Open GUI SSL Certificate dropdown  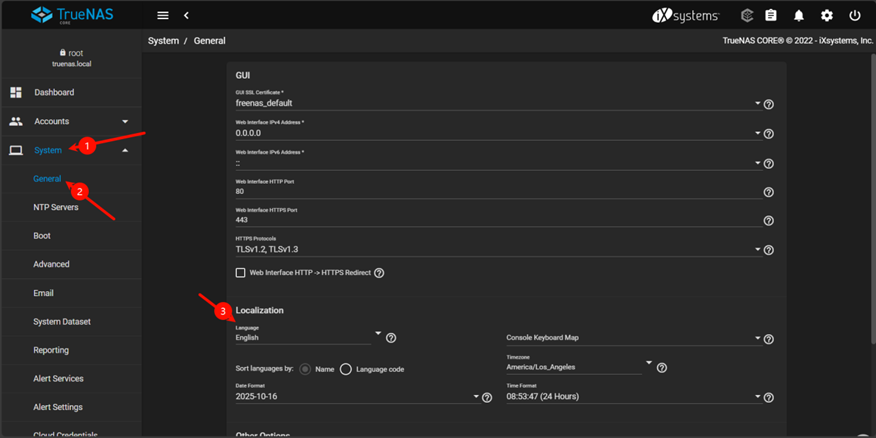tap(499, 103)
